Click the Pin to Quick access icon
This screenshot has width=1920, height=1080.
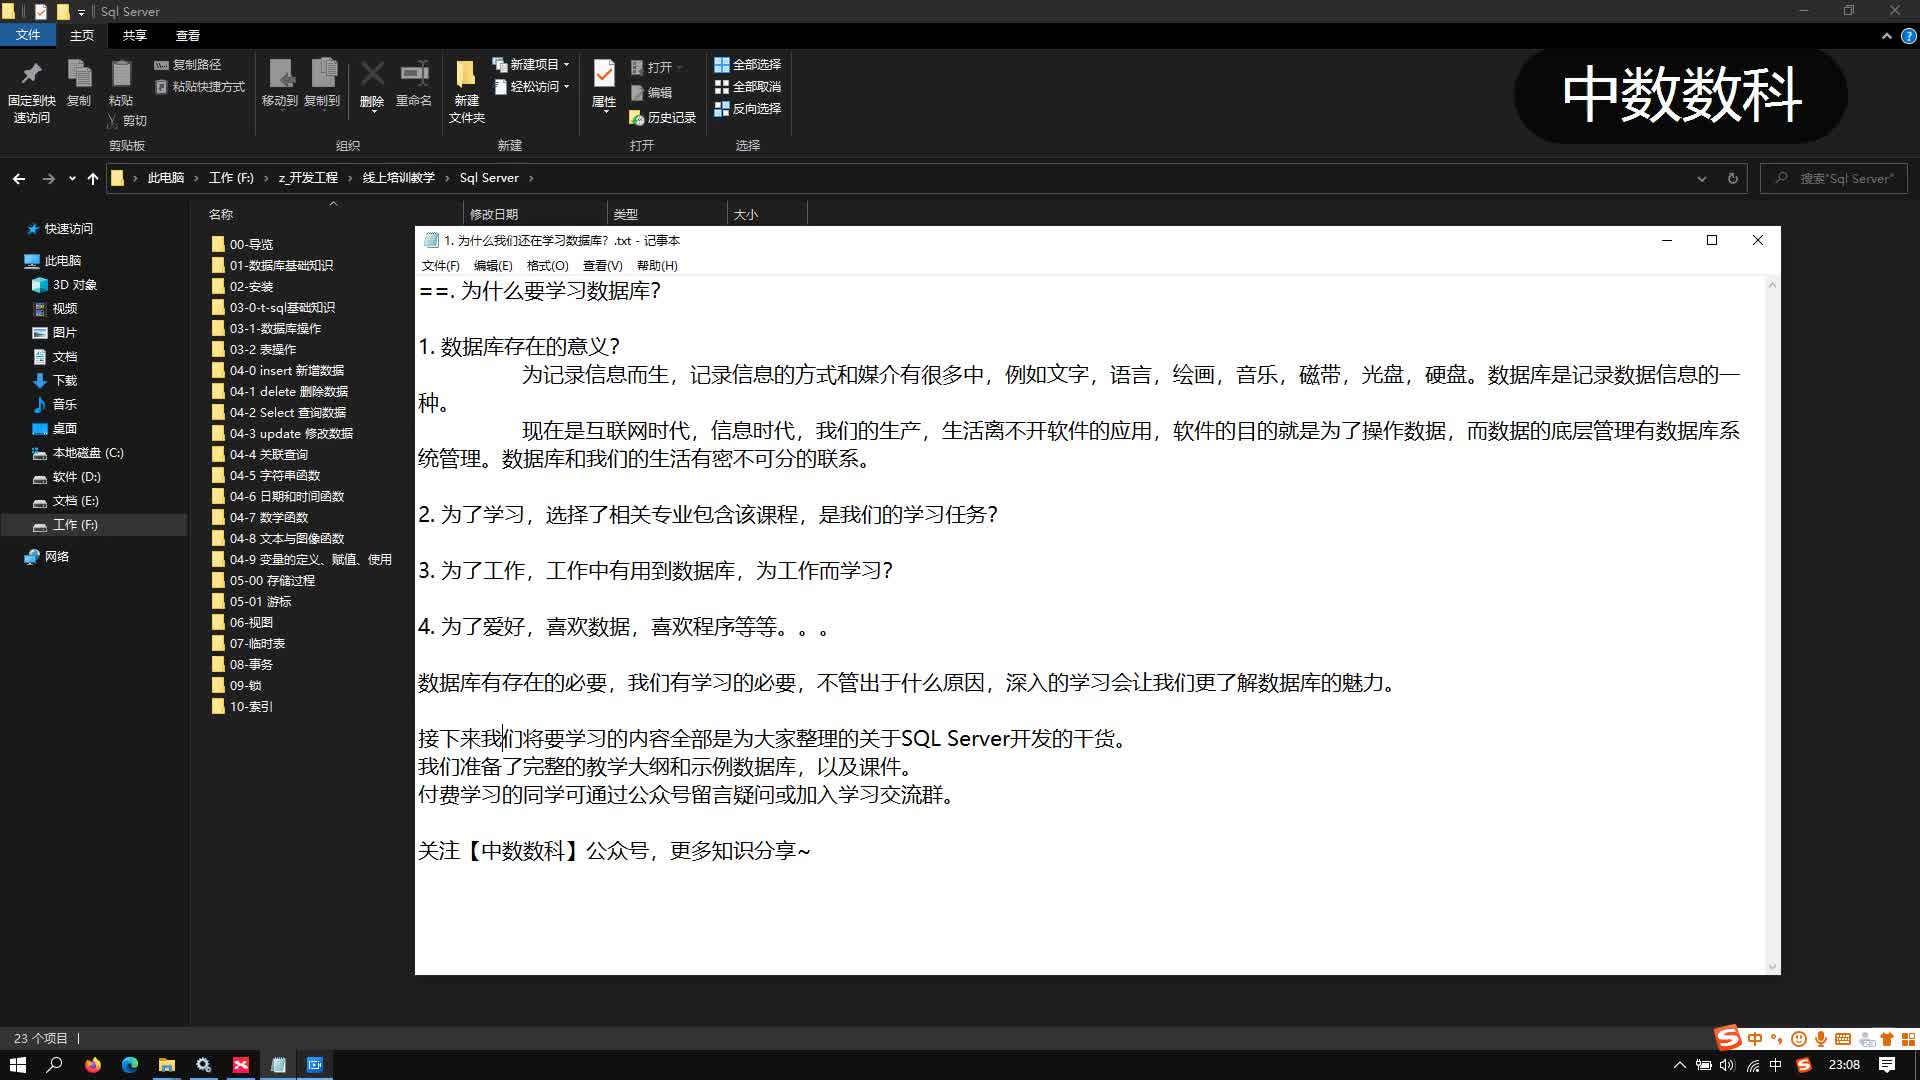click(x=31, y=74)
